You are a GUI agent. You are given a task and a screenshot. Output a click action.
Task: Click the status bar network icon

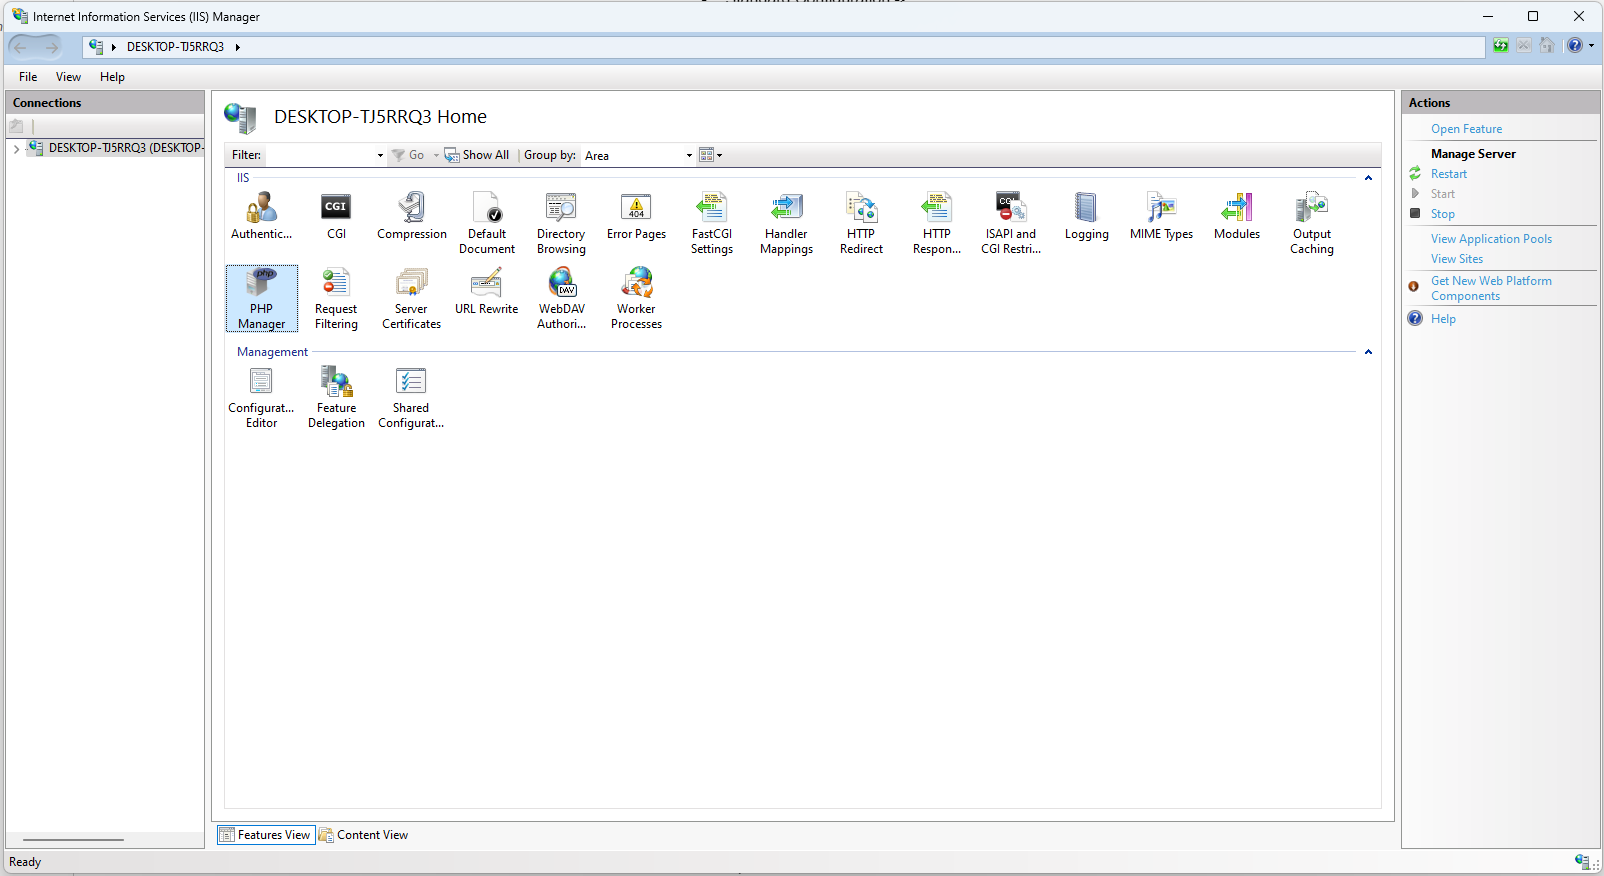coord(1581,862)
